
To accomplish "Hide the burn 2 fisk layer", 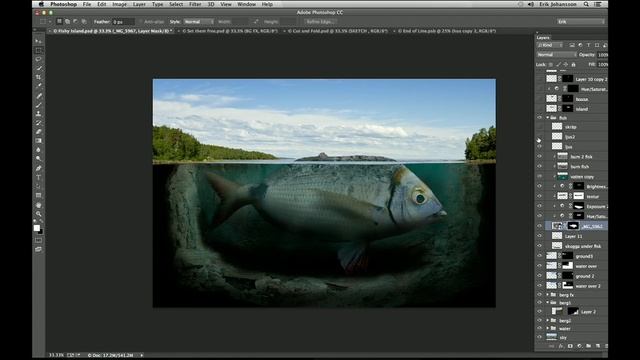I will (x=540, y=156).
